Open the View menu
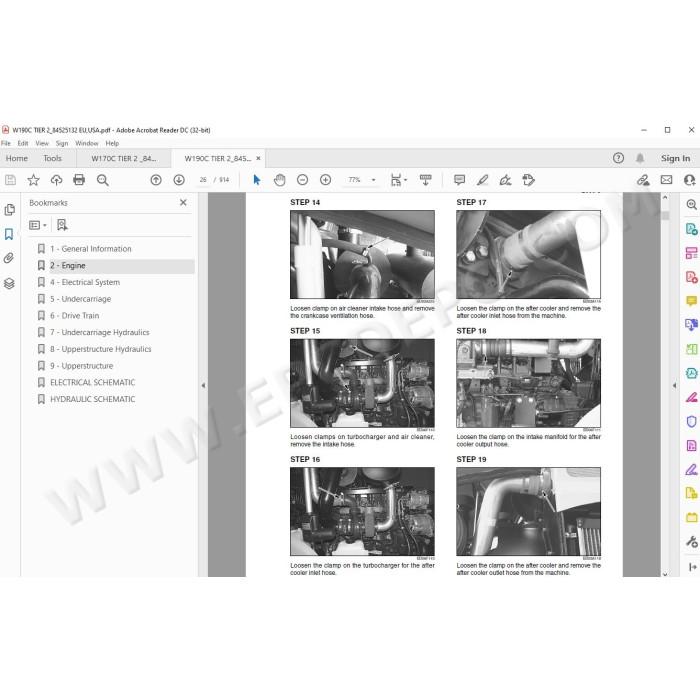Screen dimensions: 700x700 (x=42, y=143)
